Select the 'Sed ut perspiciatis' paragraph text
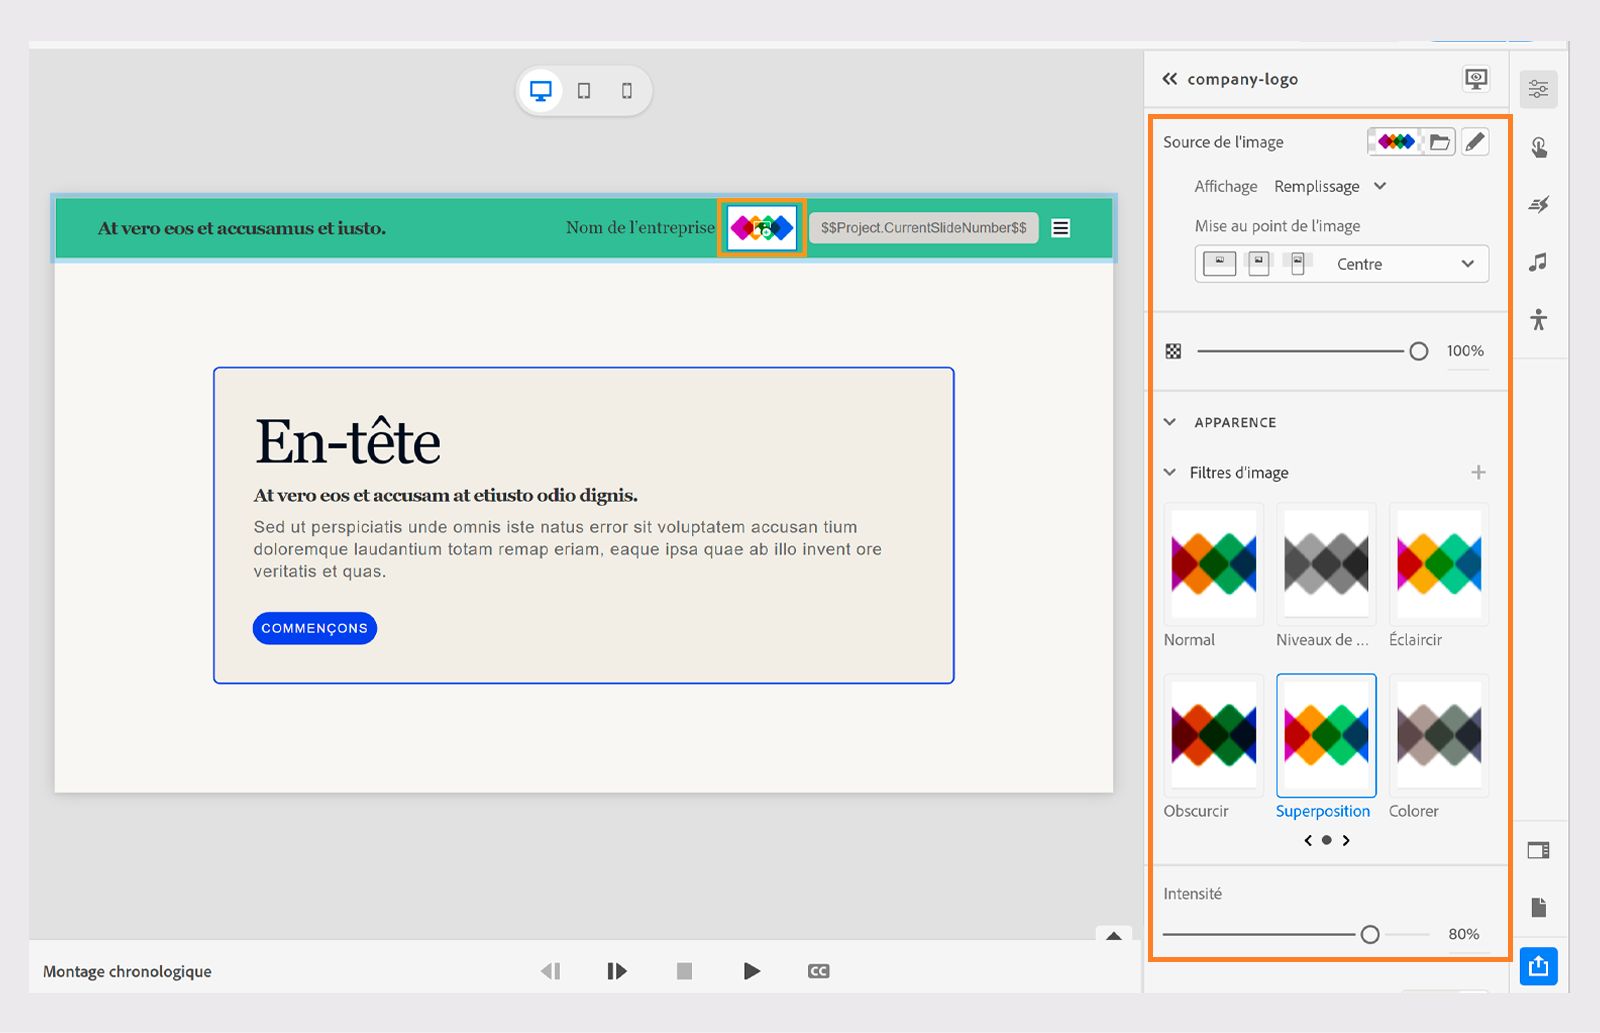Viewport: 1600px width, 1033px height. pos(568,549)
